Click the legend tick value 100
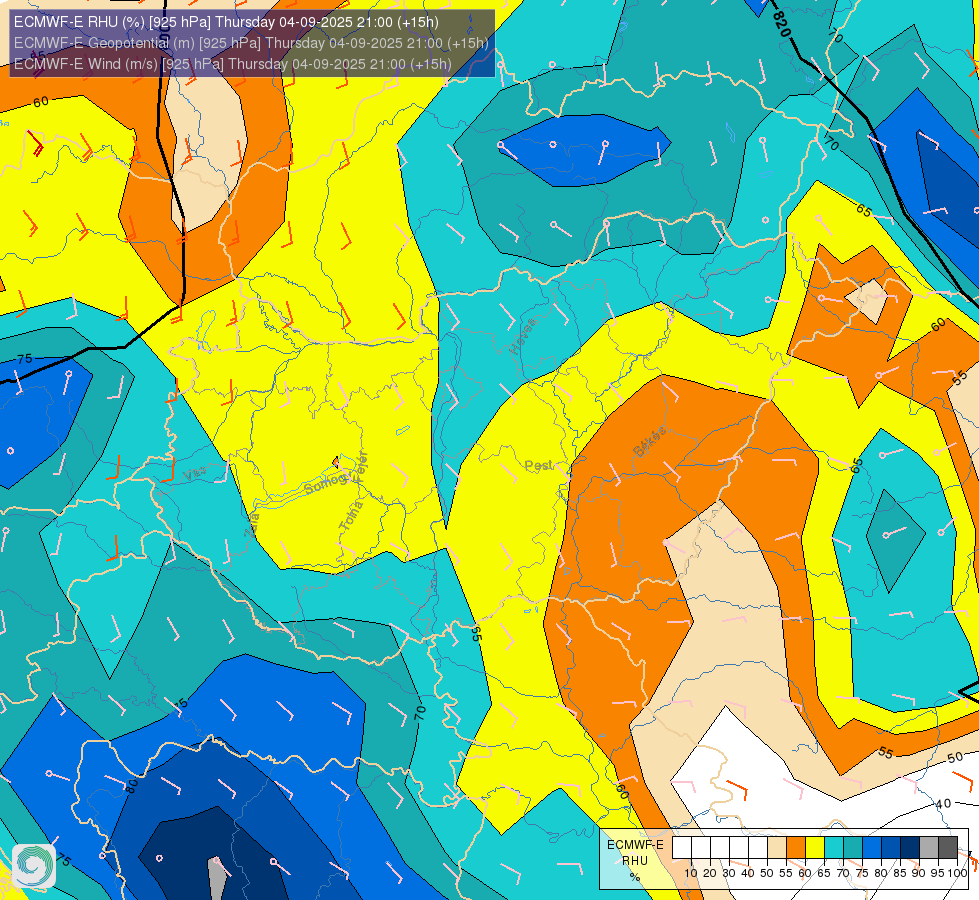The image size is (979, 900). pyautogui.click(x=957, y=873)
